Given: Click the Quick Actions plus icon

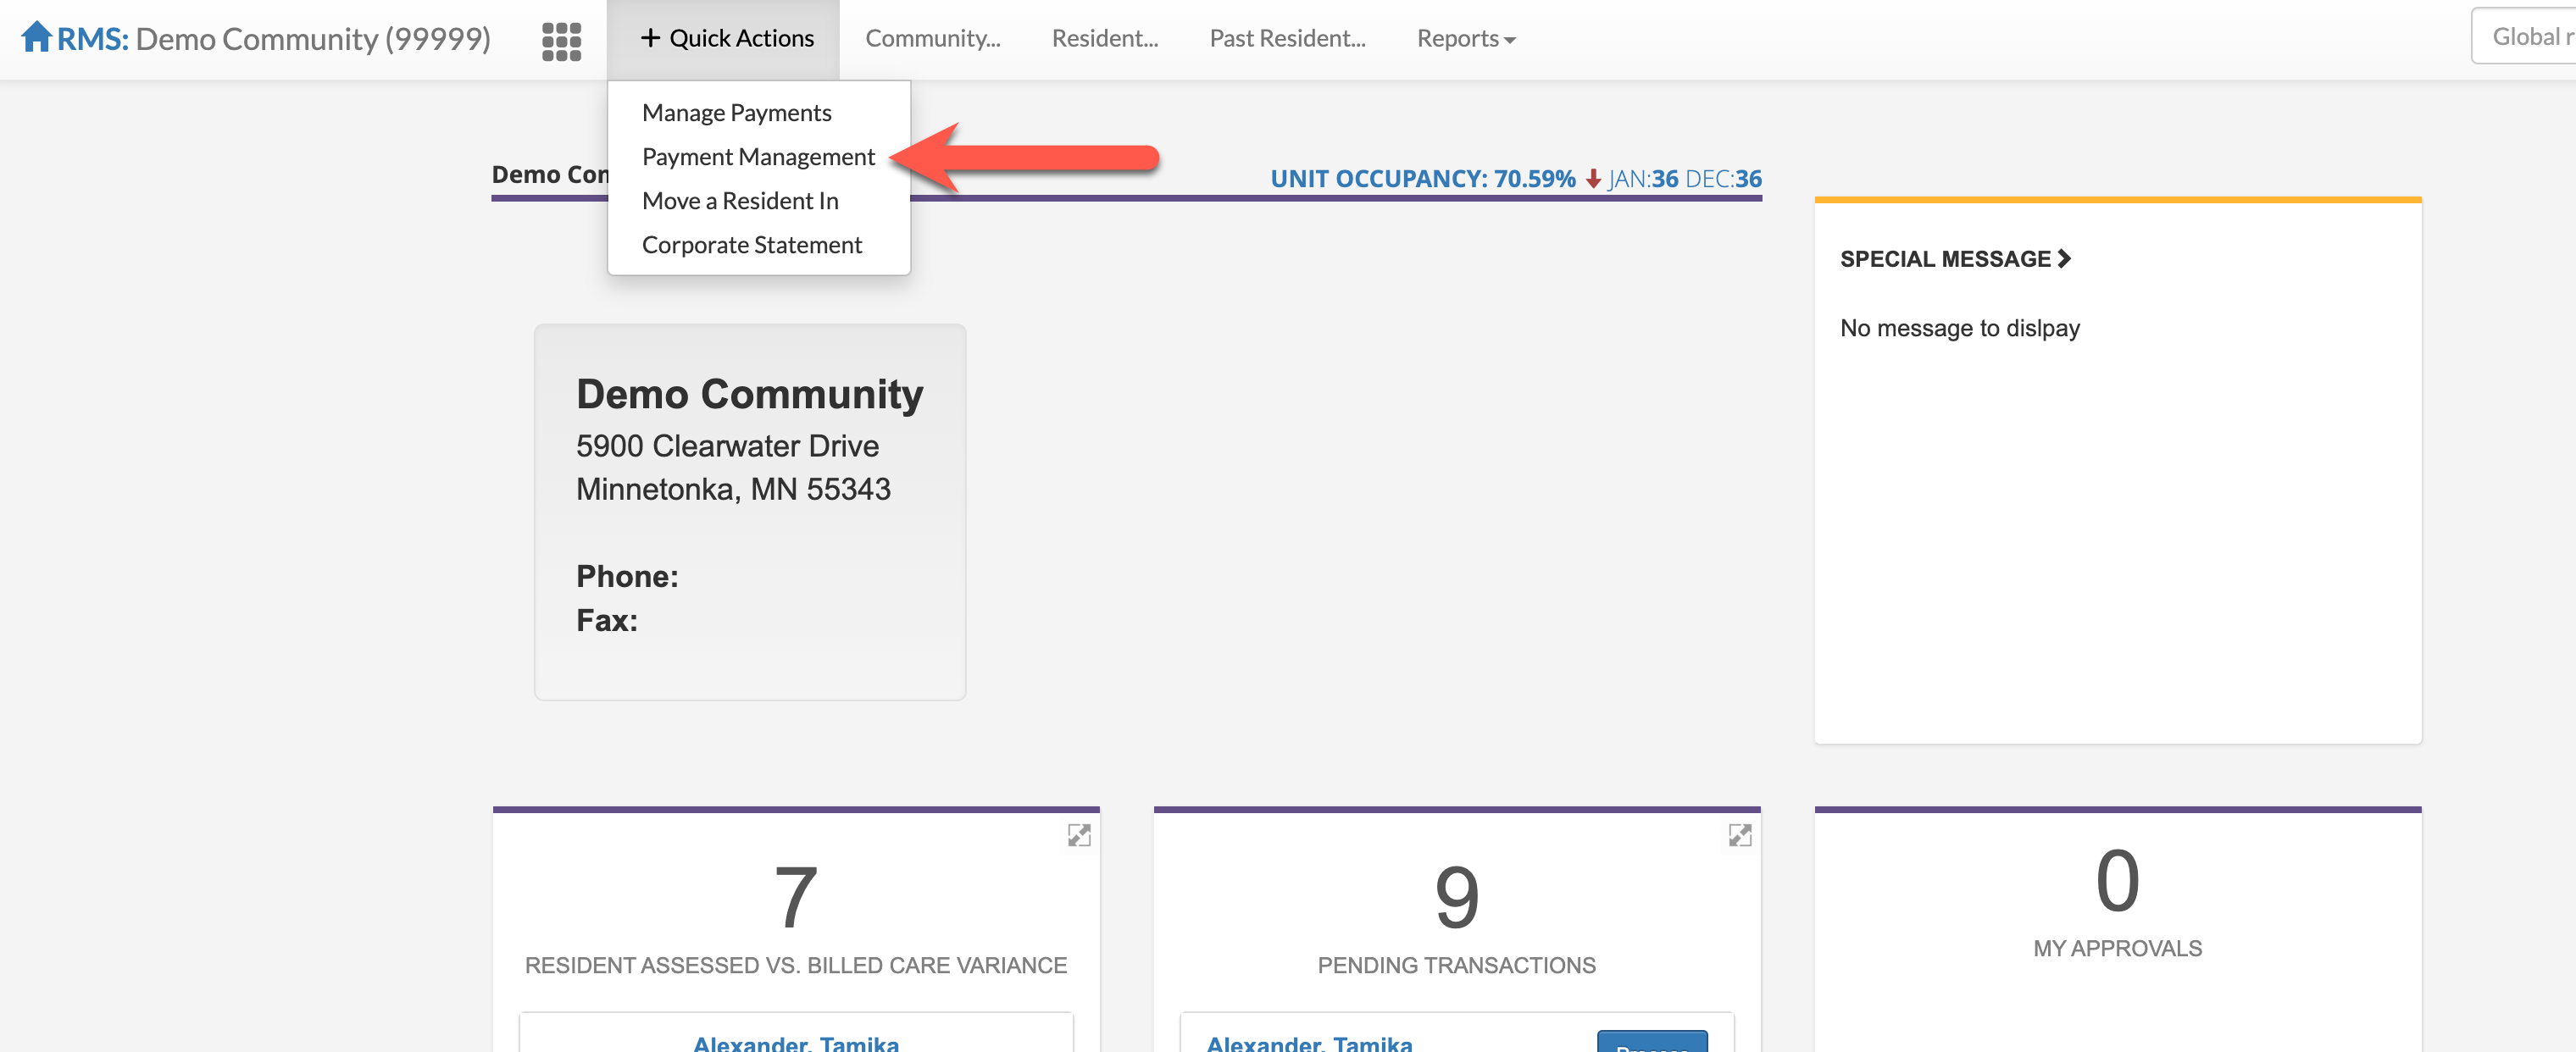Looking at the screenshot, I should tap(650, 38).
